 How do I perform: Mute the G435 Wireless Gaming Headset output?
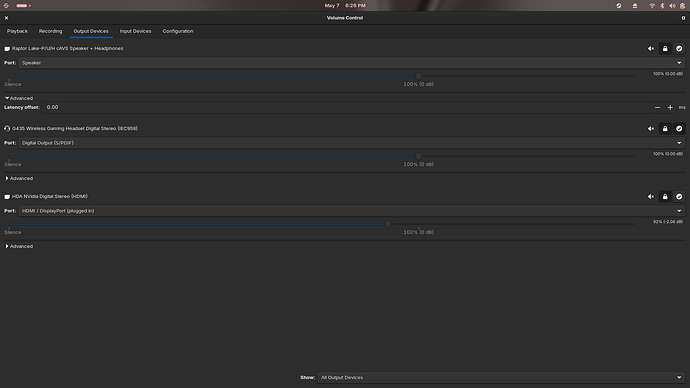(651, 129)
